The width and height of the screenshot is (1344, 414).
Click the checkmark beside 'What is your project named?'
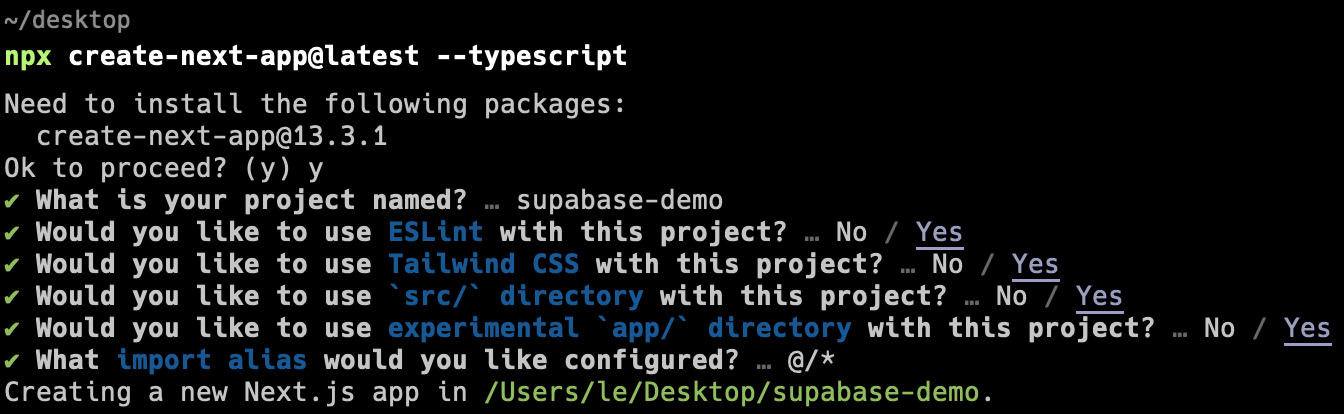[11, 200]
